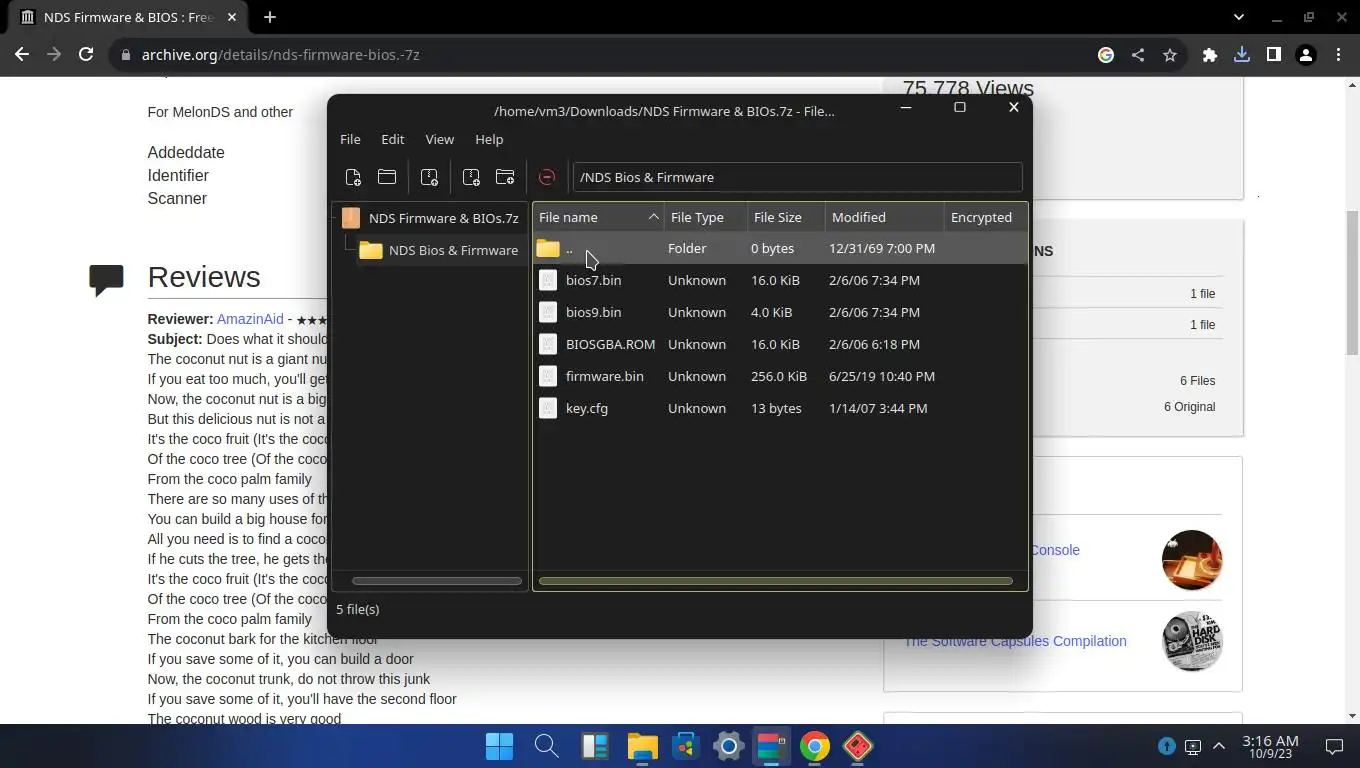1360x768 pixels.
Task: Open the file manager from the taskbar
Action: pos(642,746)
